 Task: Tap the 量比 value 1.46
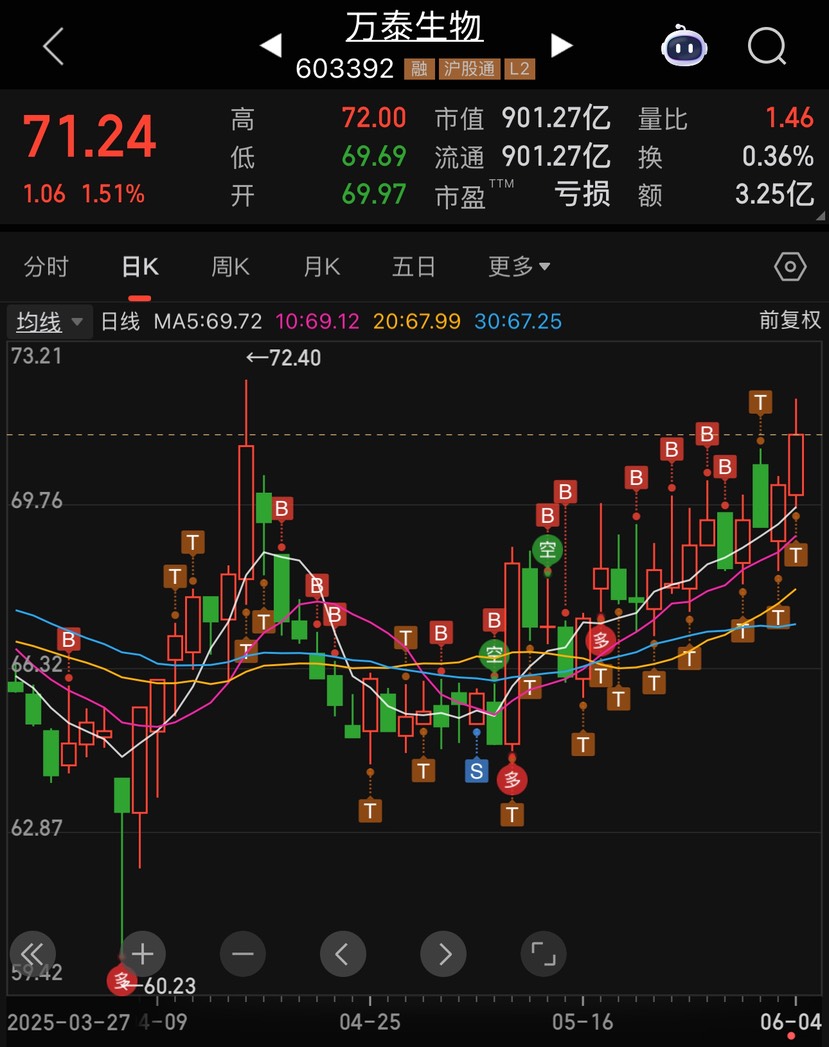[790, 118]
